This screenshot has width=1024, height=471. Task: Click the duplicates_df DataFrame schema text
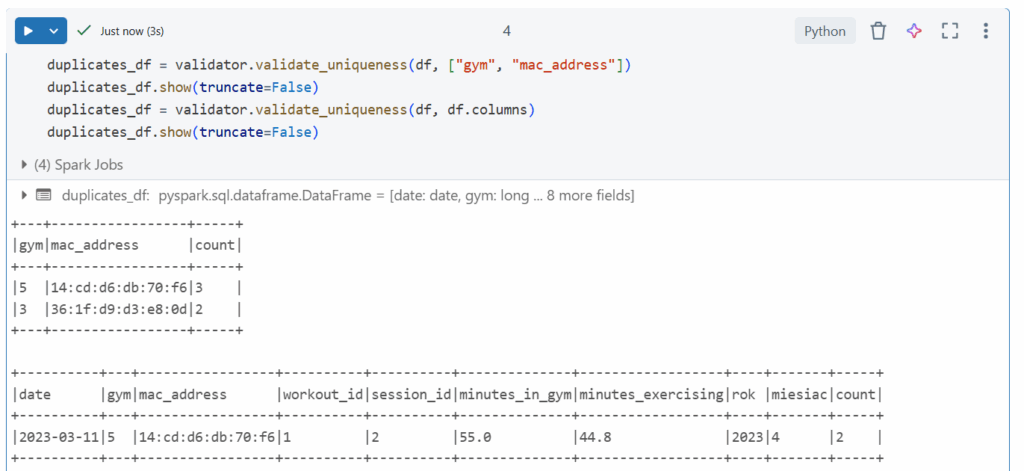[x=347, y=195]
